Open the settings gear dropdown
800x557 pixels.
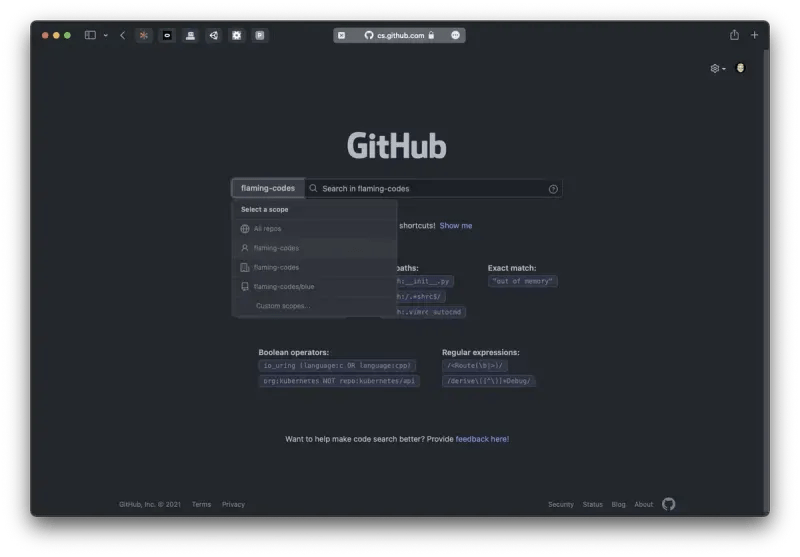pyautogui.click(x=717, y=68)
